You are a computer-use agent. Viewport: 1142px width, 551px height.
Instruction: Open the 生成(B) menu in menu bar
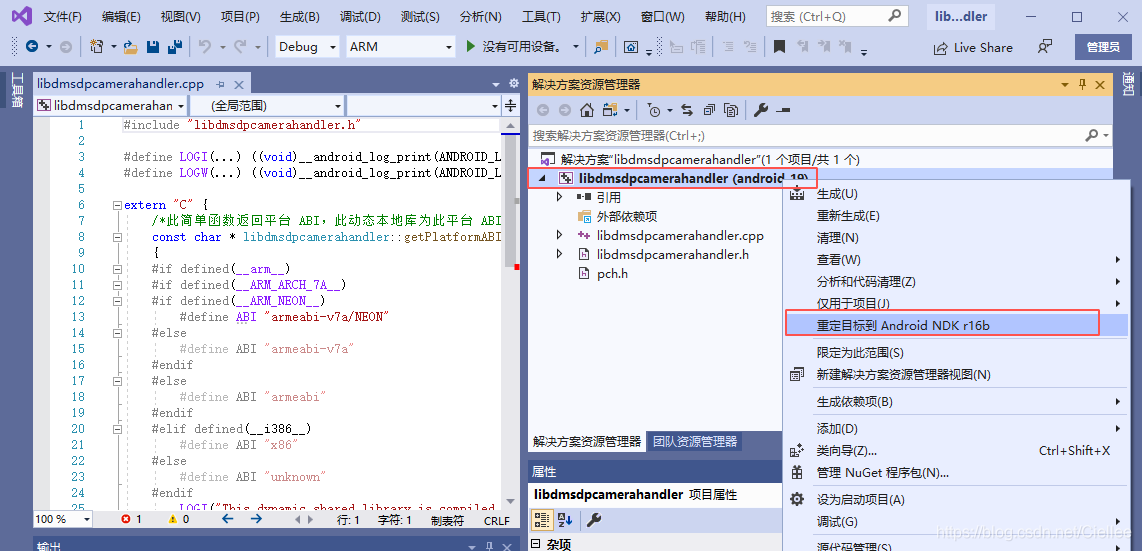coord(299,17)
